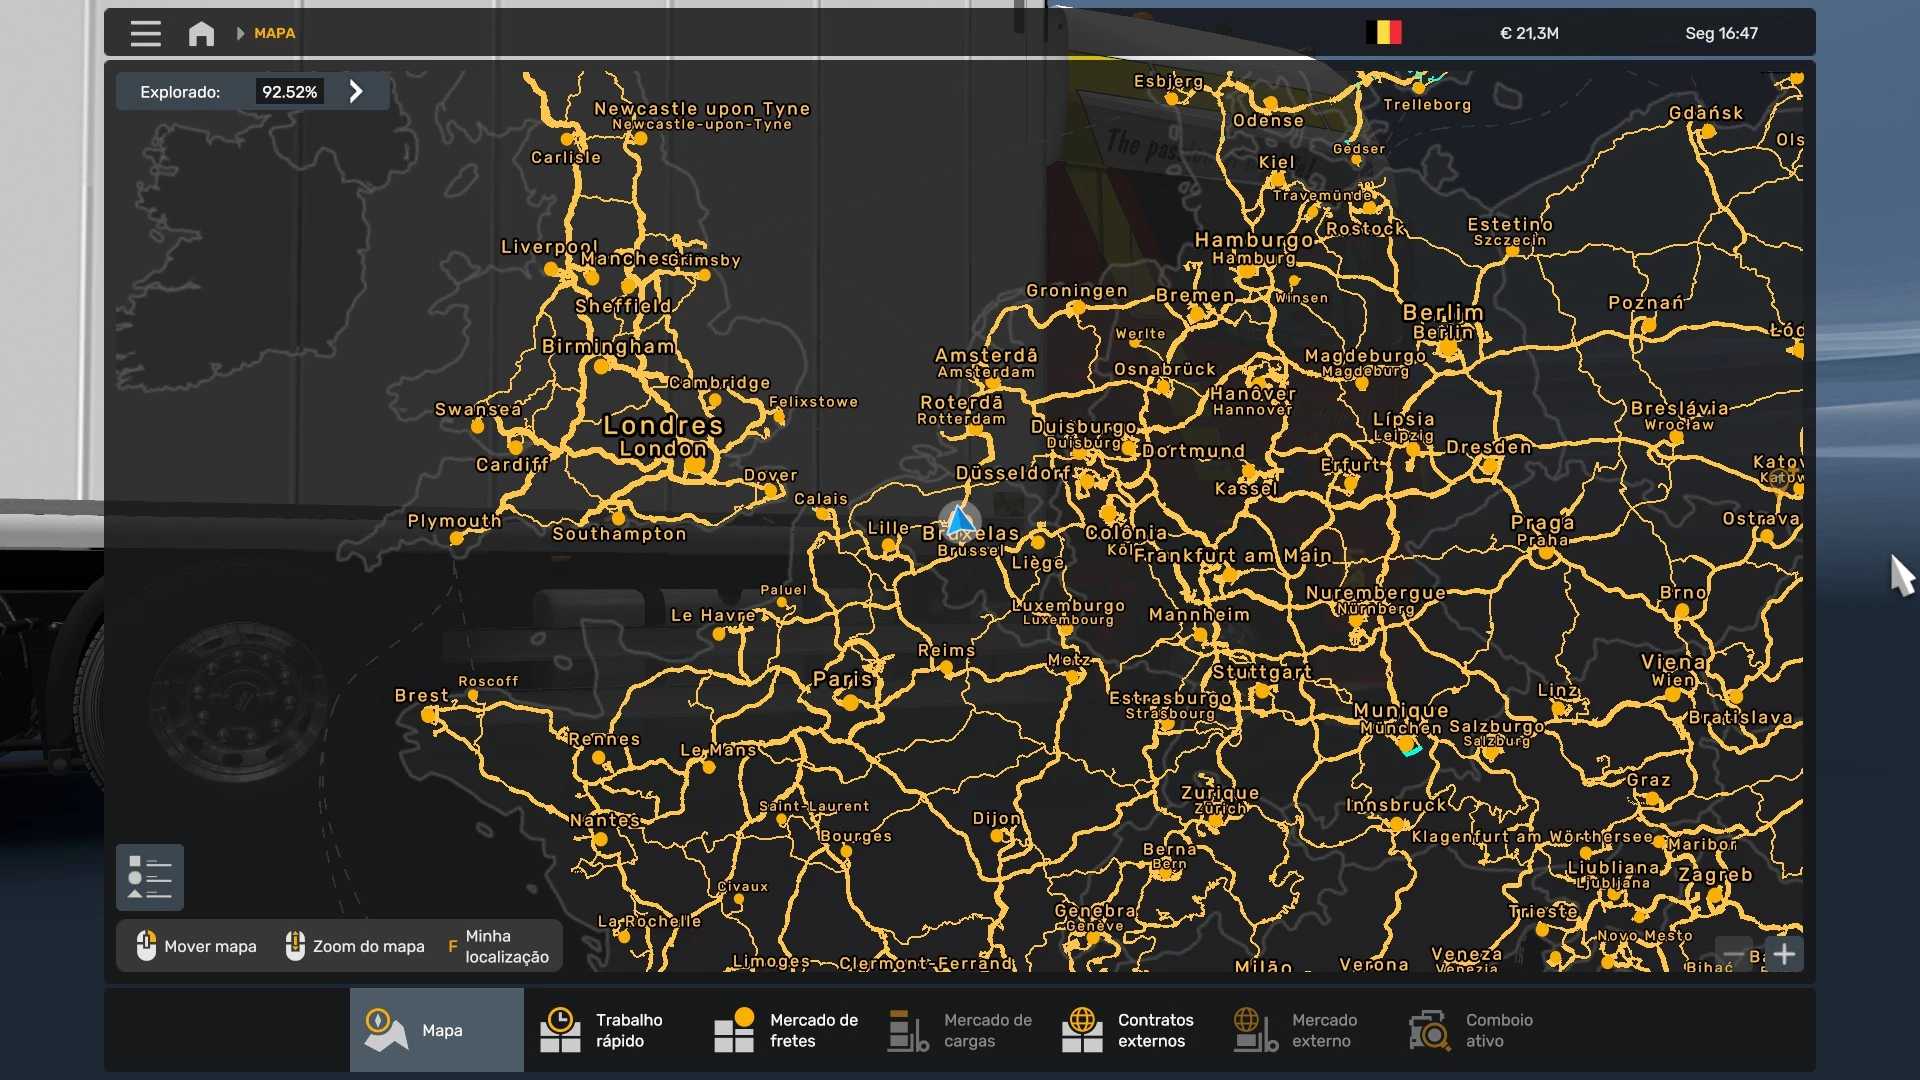This screenshot has width=1920, height=1080.
Task: Click the MAPA breadcrumb label
Action: (274, 34)
